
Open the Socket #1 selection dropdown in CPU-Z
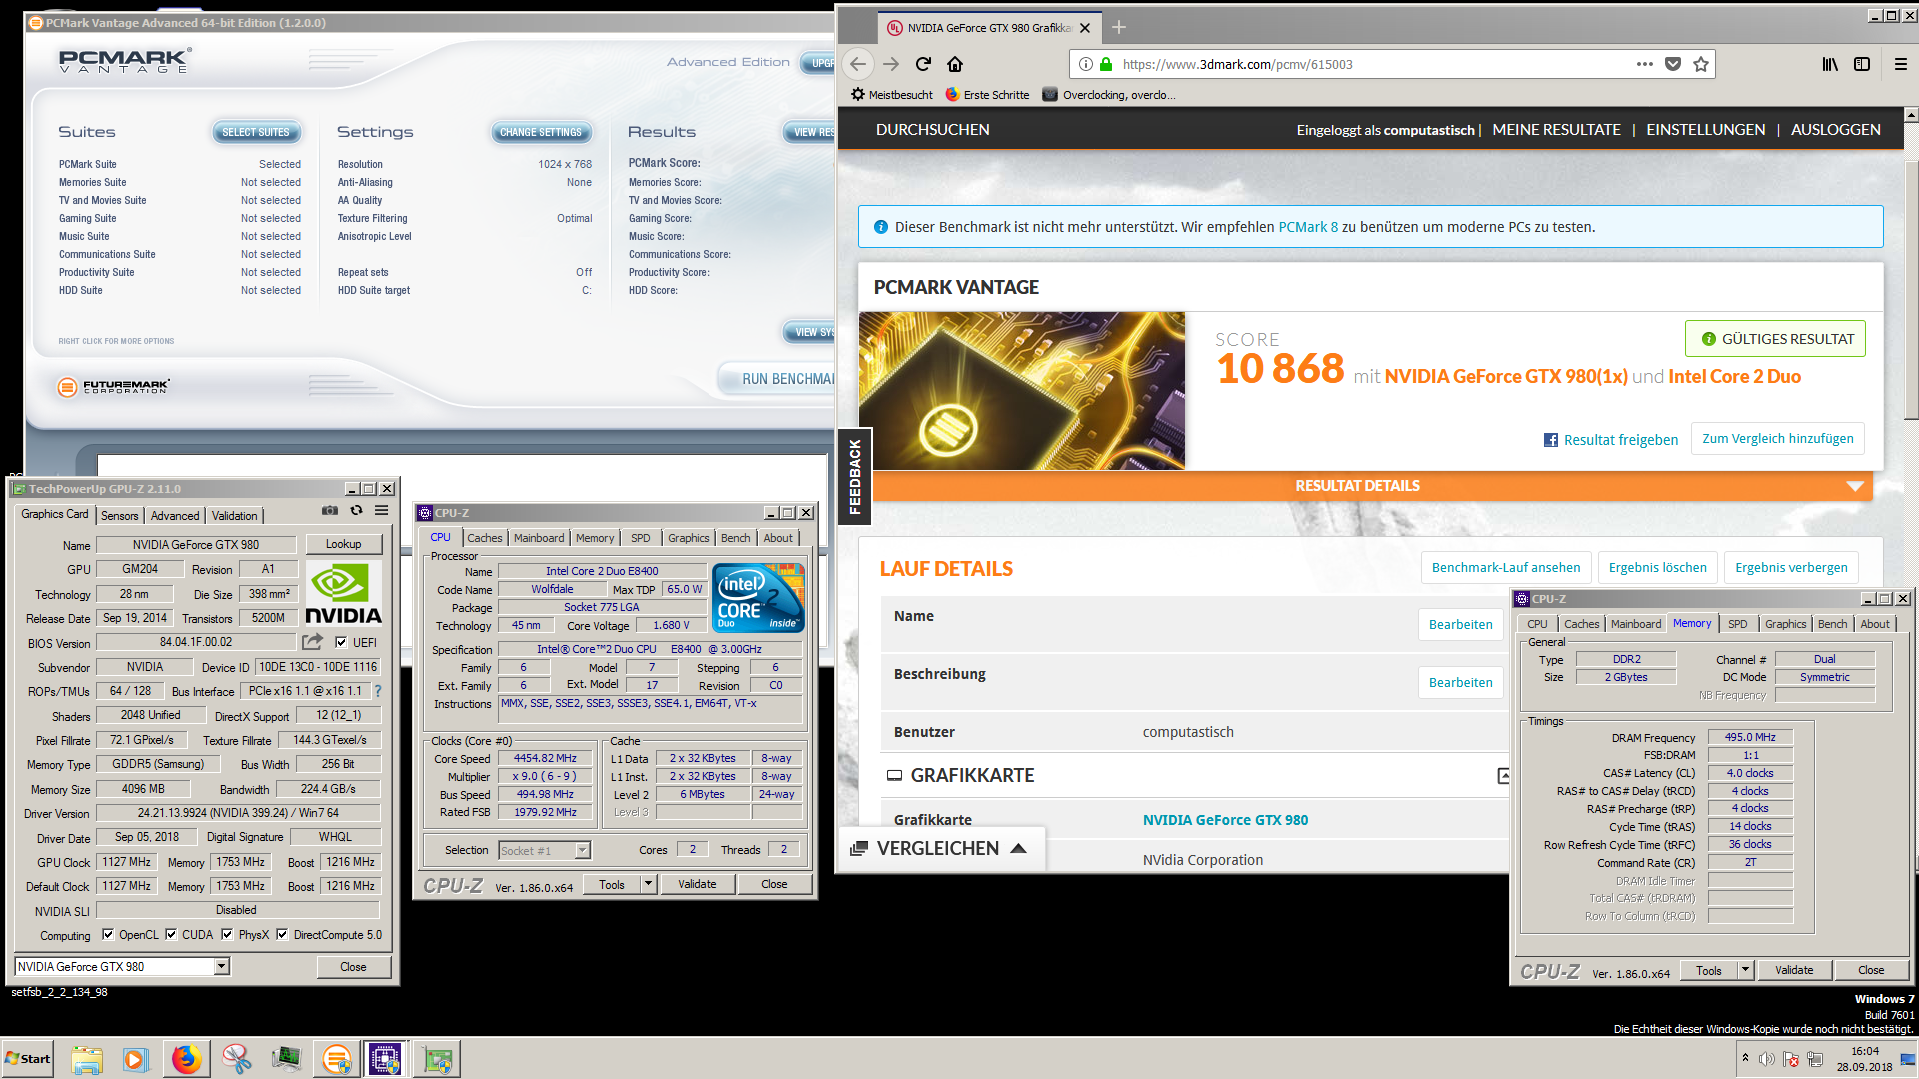click(x=583, y=850)
